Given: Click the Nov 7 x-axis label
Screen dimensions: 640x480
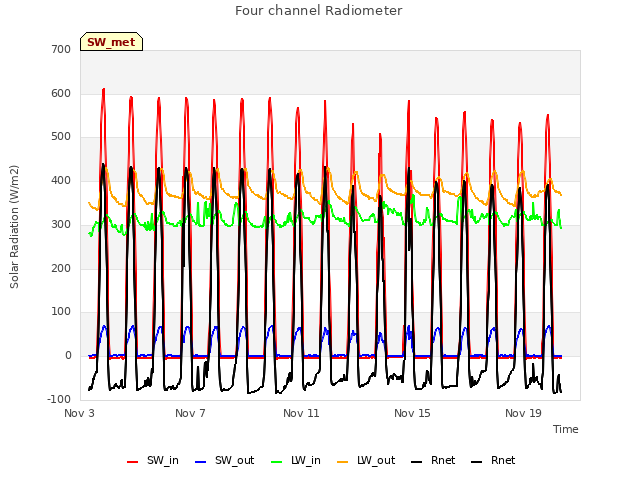Looking at the screenshot, I should tap(190, 413).
